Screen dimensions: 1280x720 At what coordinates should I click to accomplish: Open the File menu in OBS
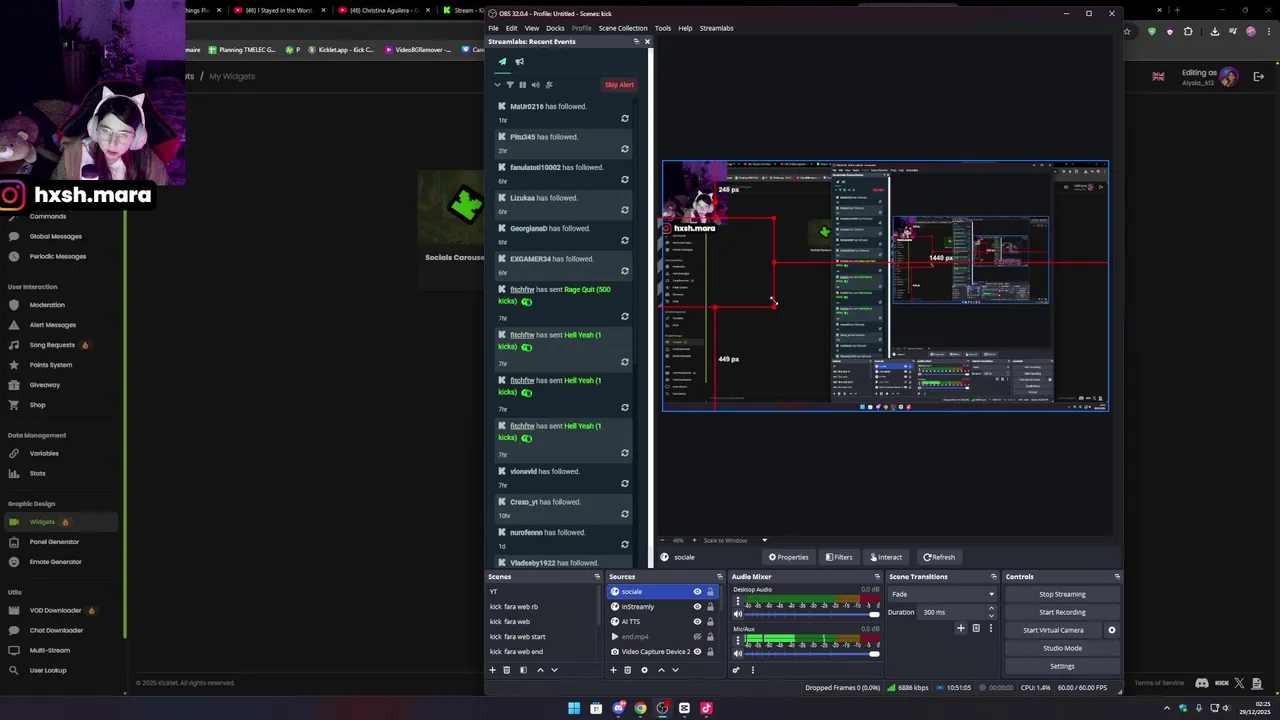(493, 28)
